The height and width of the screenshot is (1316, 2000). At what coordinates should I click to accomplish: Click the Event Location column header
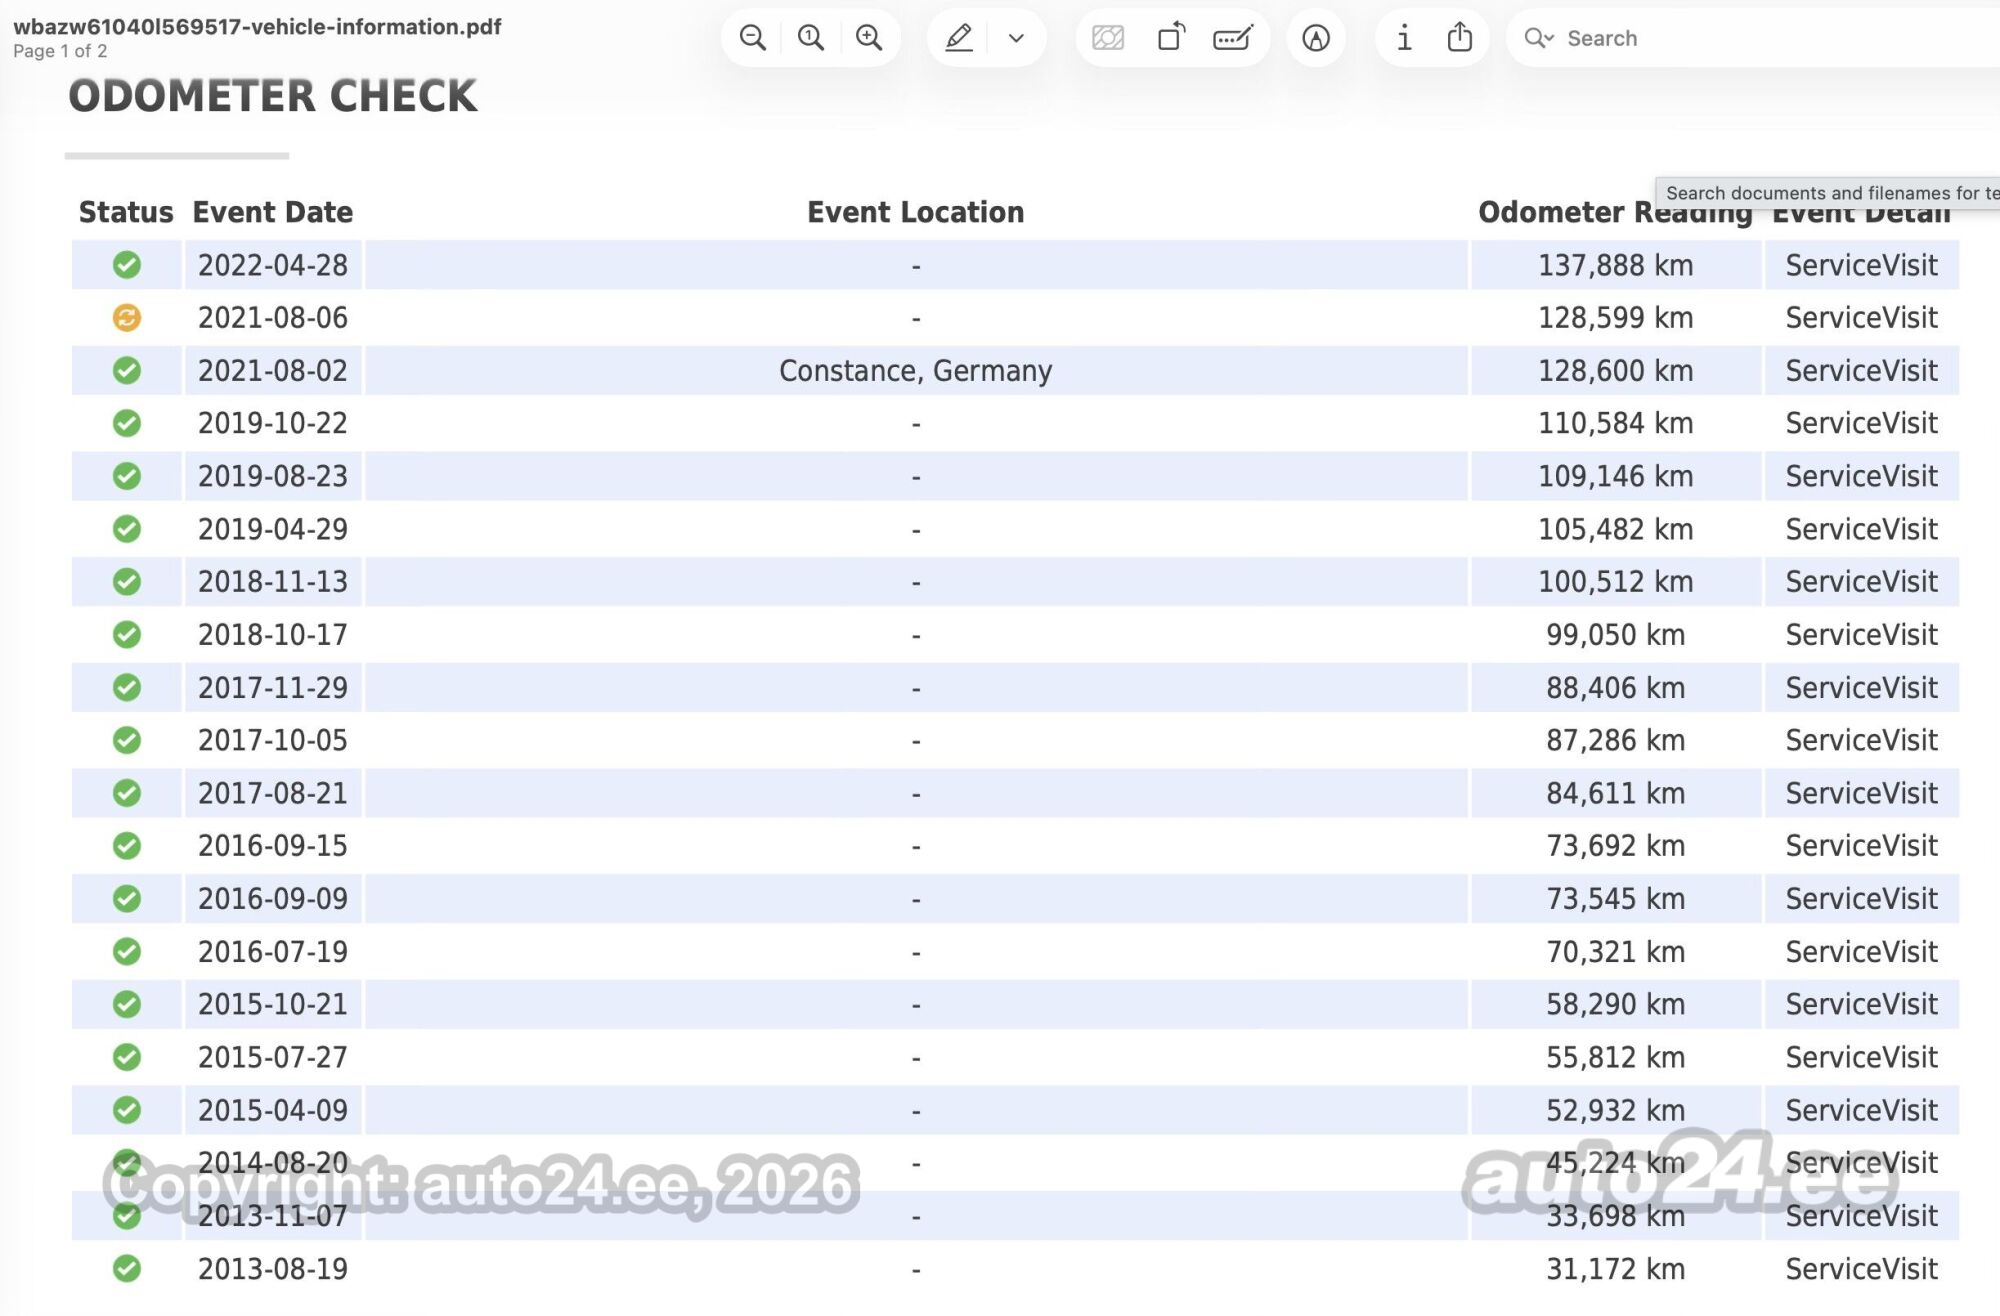click(x=916, y=212)
